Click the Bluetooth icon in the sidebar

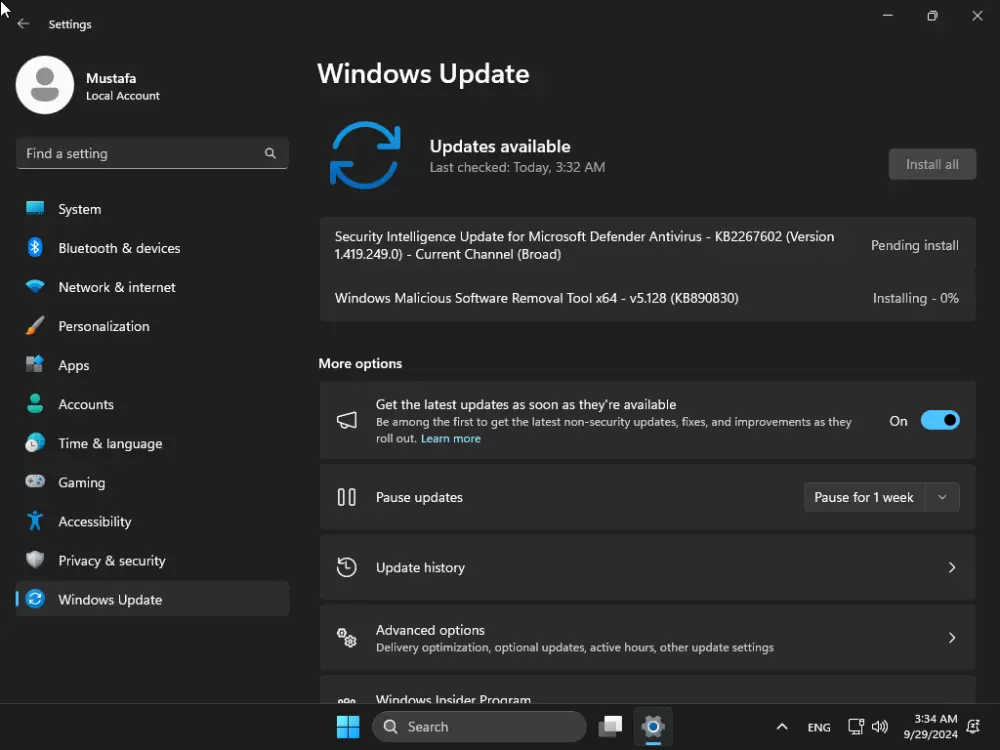(35, 247)
